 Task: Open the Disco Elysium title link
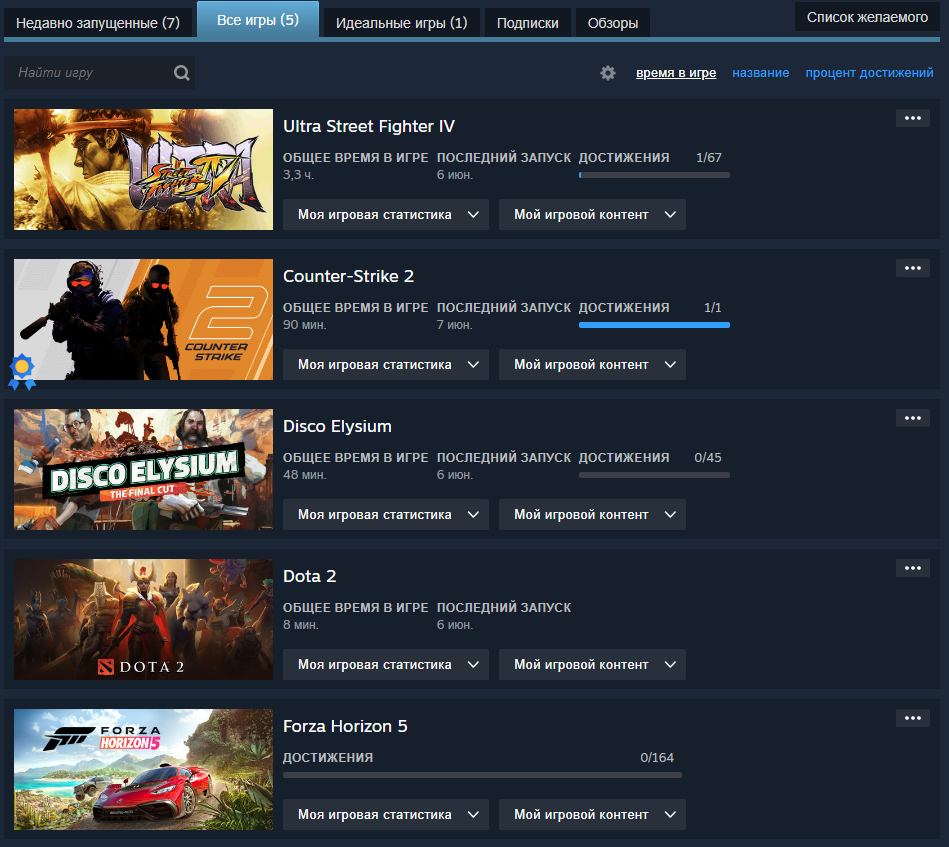point(337,427)
